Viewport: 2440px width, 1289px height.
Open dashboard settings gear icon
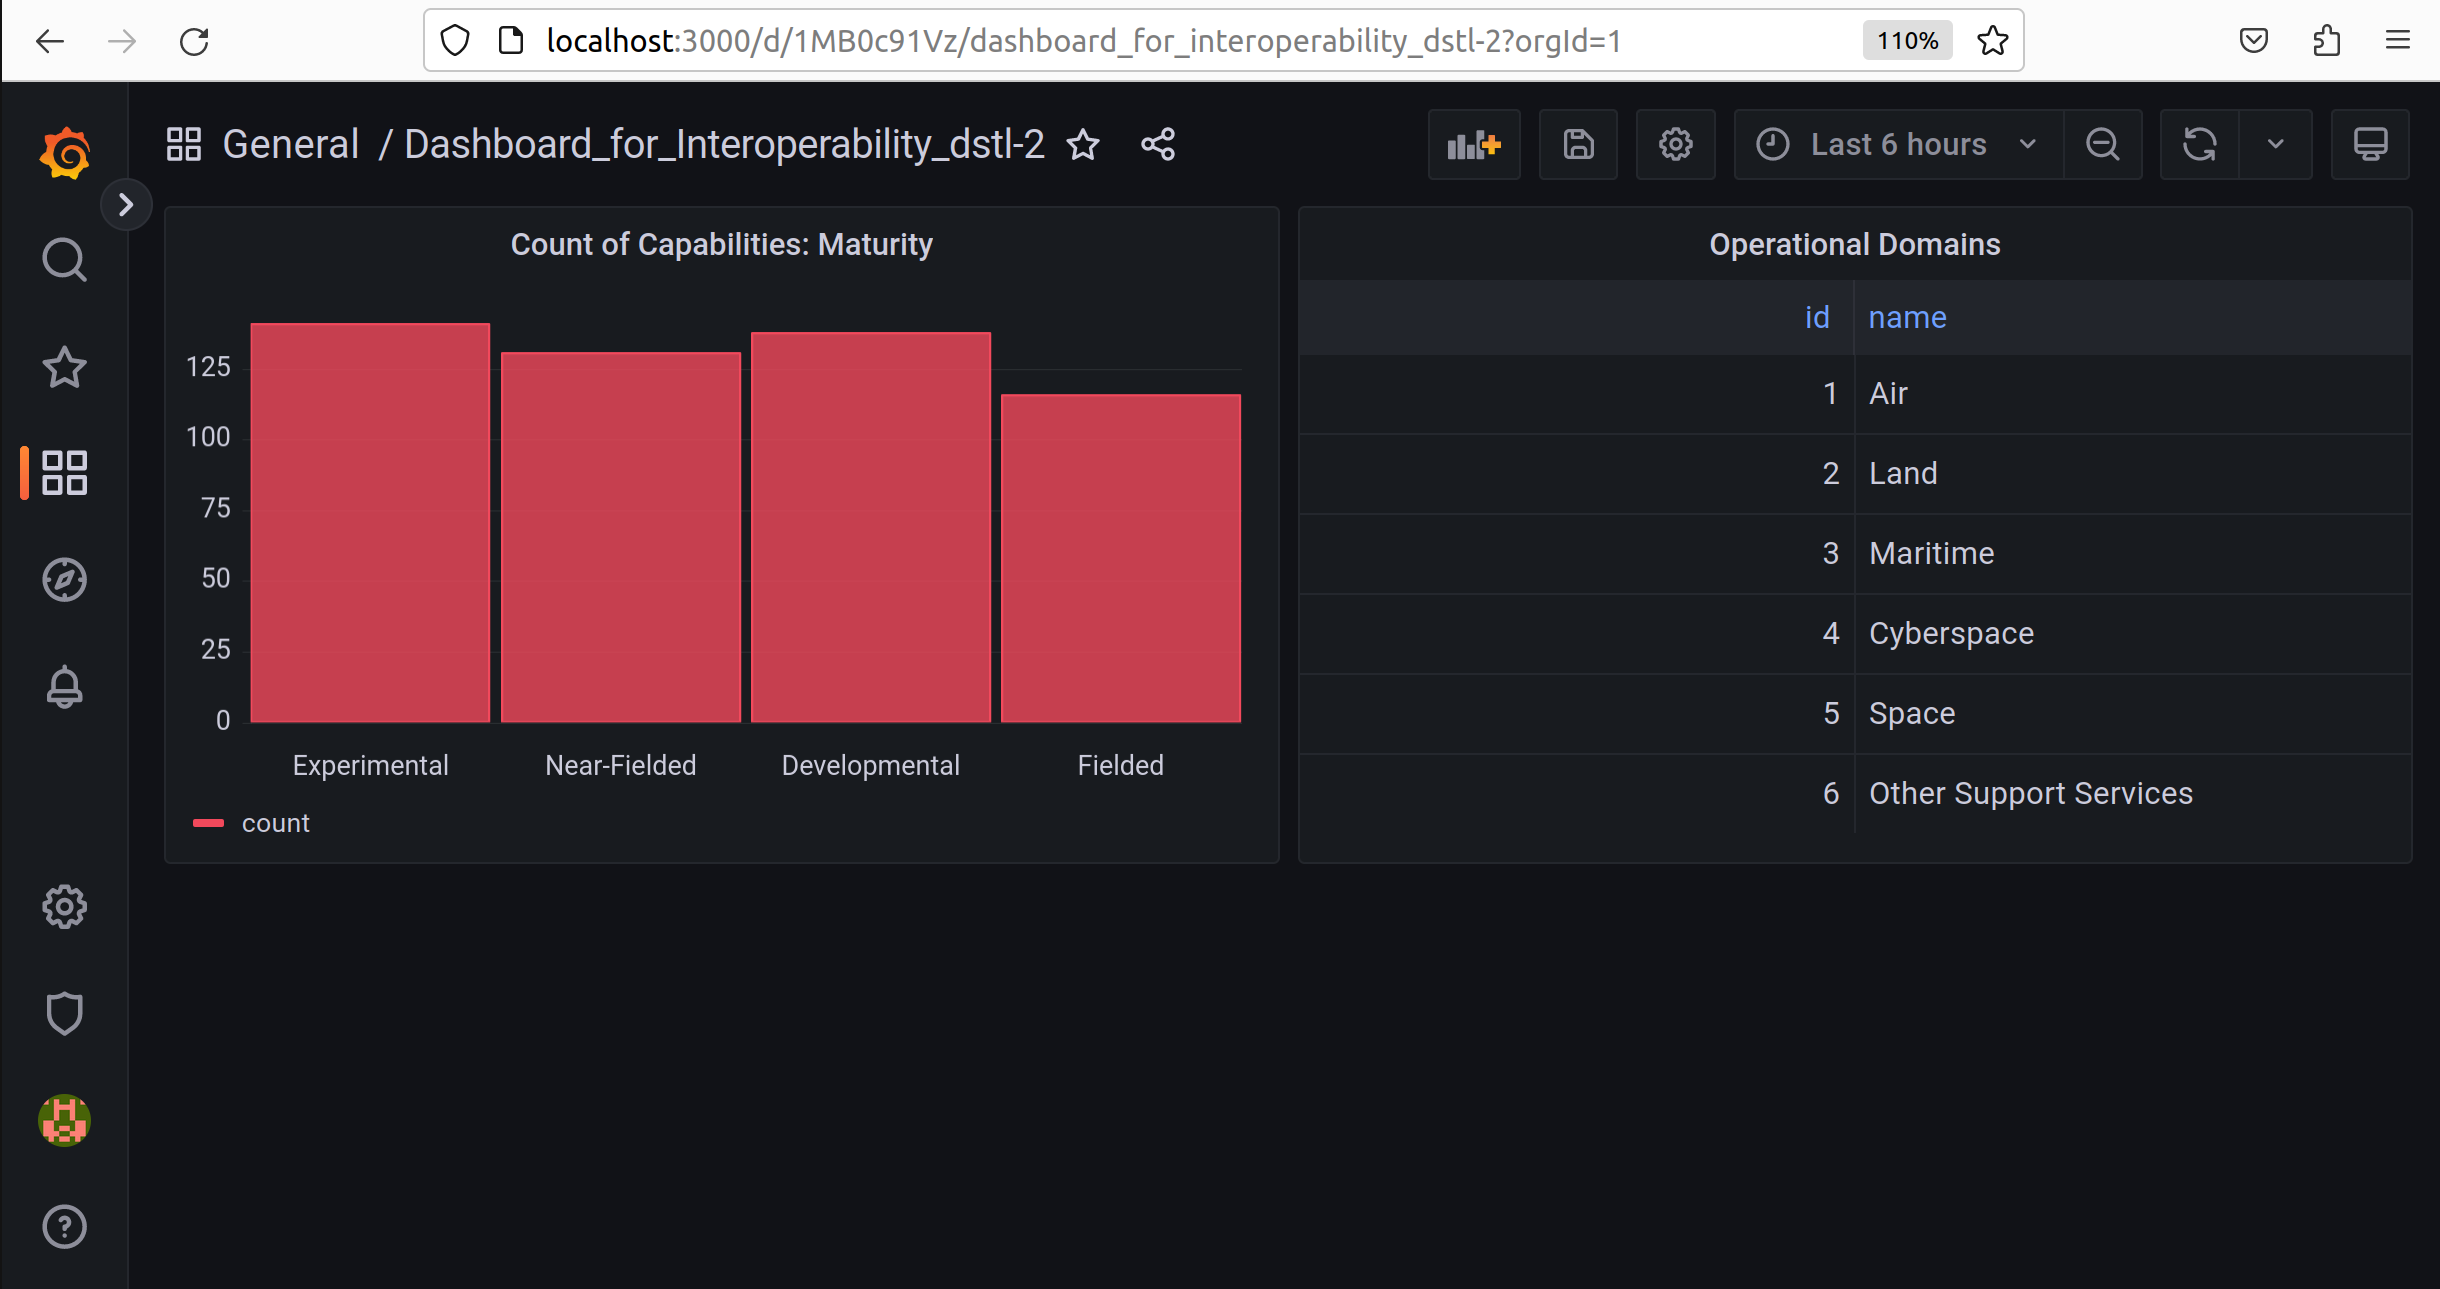coord(1675,145)
